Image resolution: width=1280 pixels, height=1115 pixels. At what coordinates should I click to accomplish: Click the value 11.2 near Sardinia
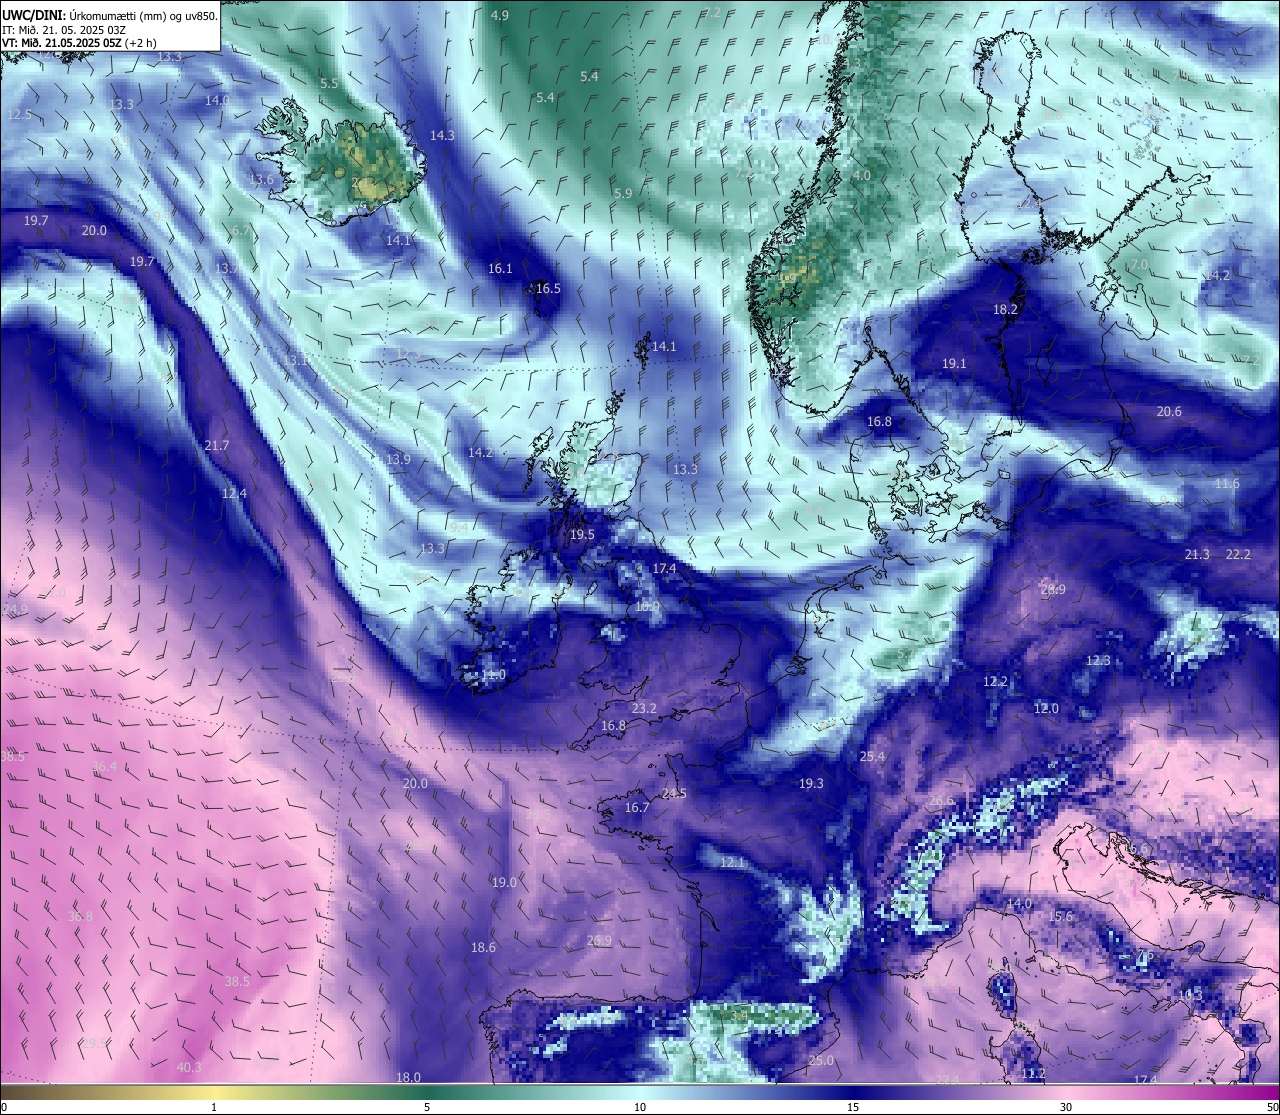coord(1033,1073)
